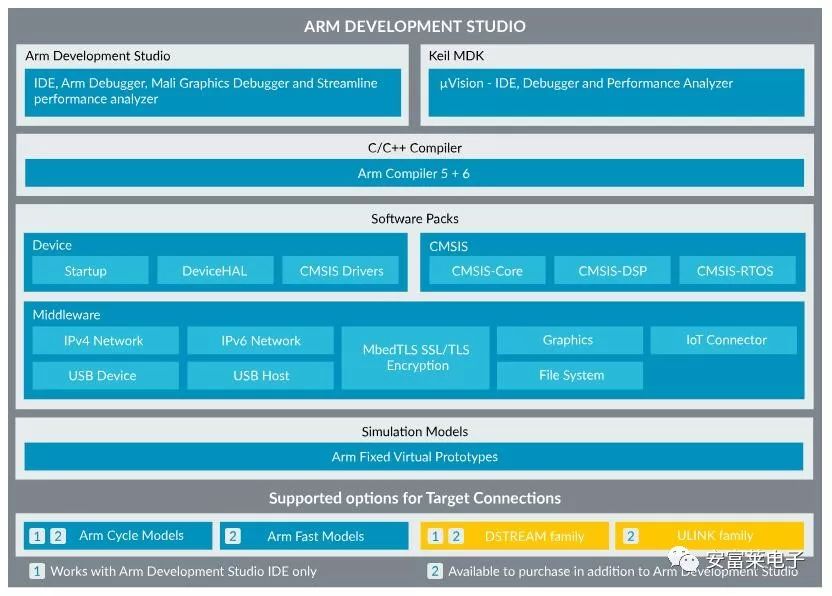Click the Arm Compiler 5 + 6 bar

click(x=414, y=173)
